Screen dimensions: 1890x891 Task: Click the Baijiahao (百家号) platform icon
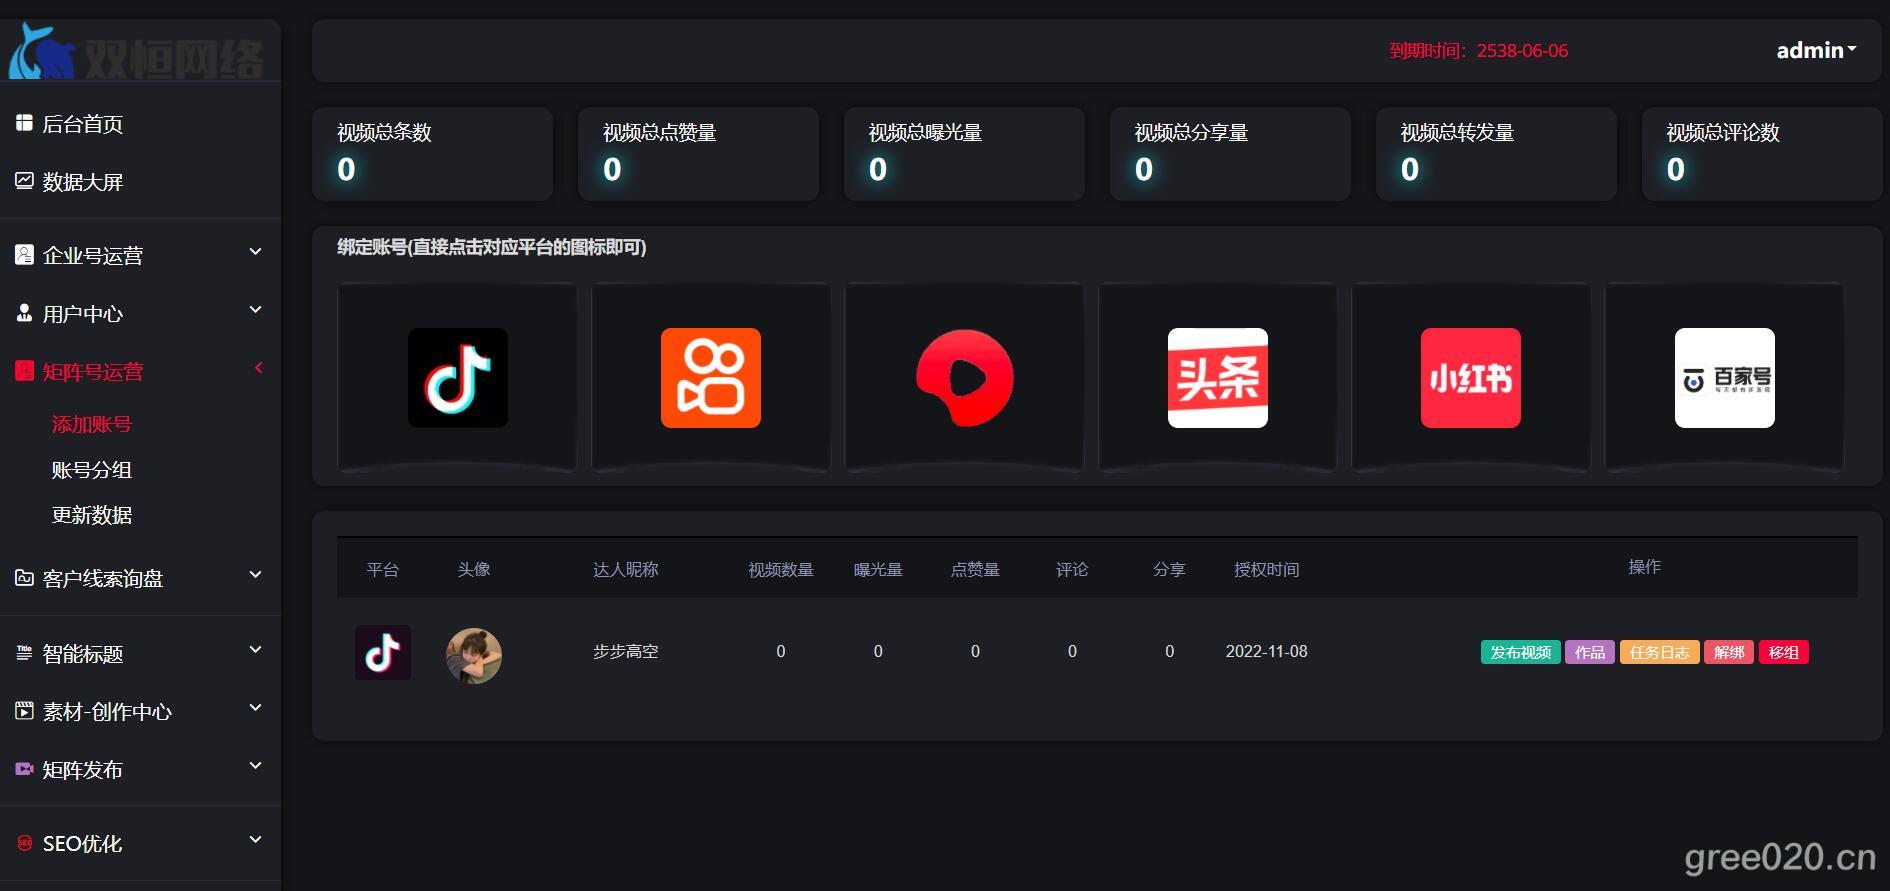click(1724, 378)
